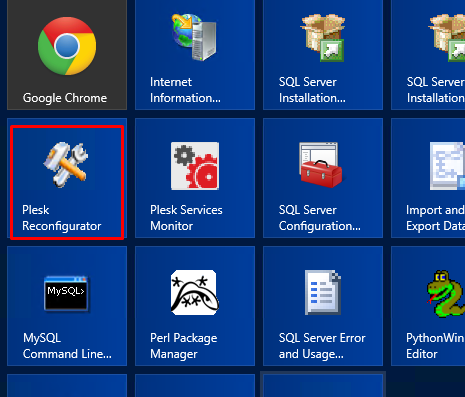
Task: Open the PythonWin Editor tile
Action: (428, 306)
